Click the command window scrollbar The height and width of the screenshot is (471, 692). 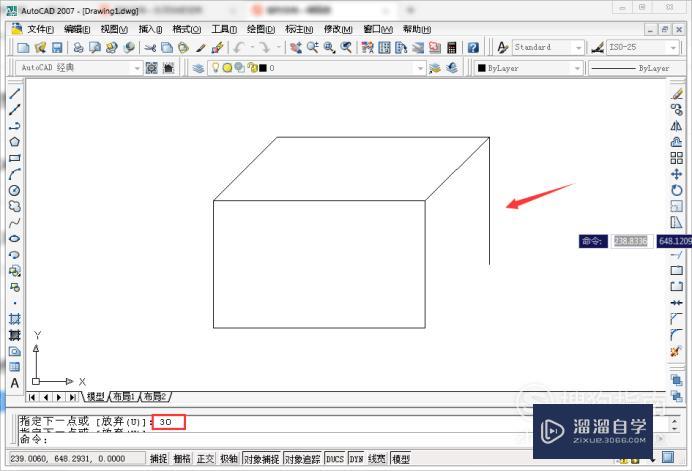[674, 425]
